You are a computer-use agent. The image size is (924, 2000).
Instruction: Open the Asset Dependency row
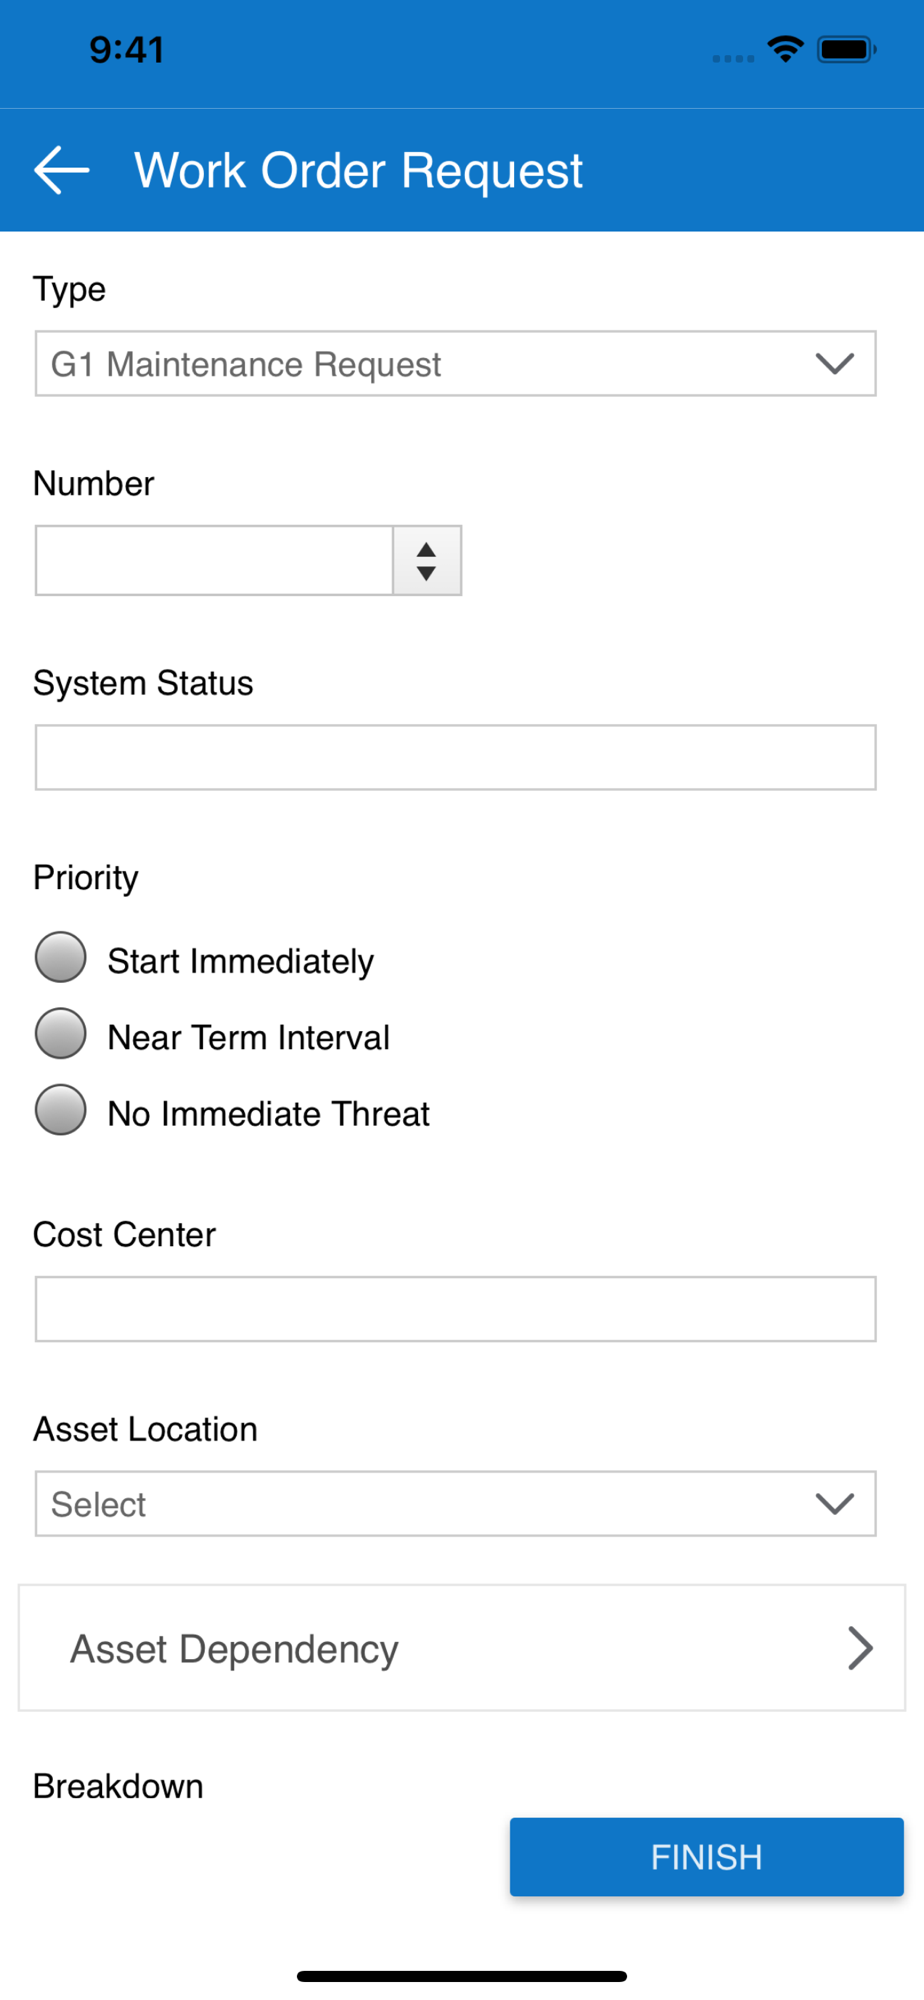(x=462, y=1648)
